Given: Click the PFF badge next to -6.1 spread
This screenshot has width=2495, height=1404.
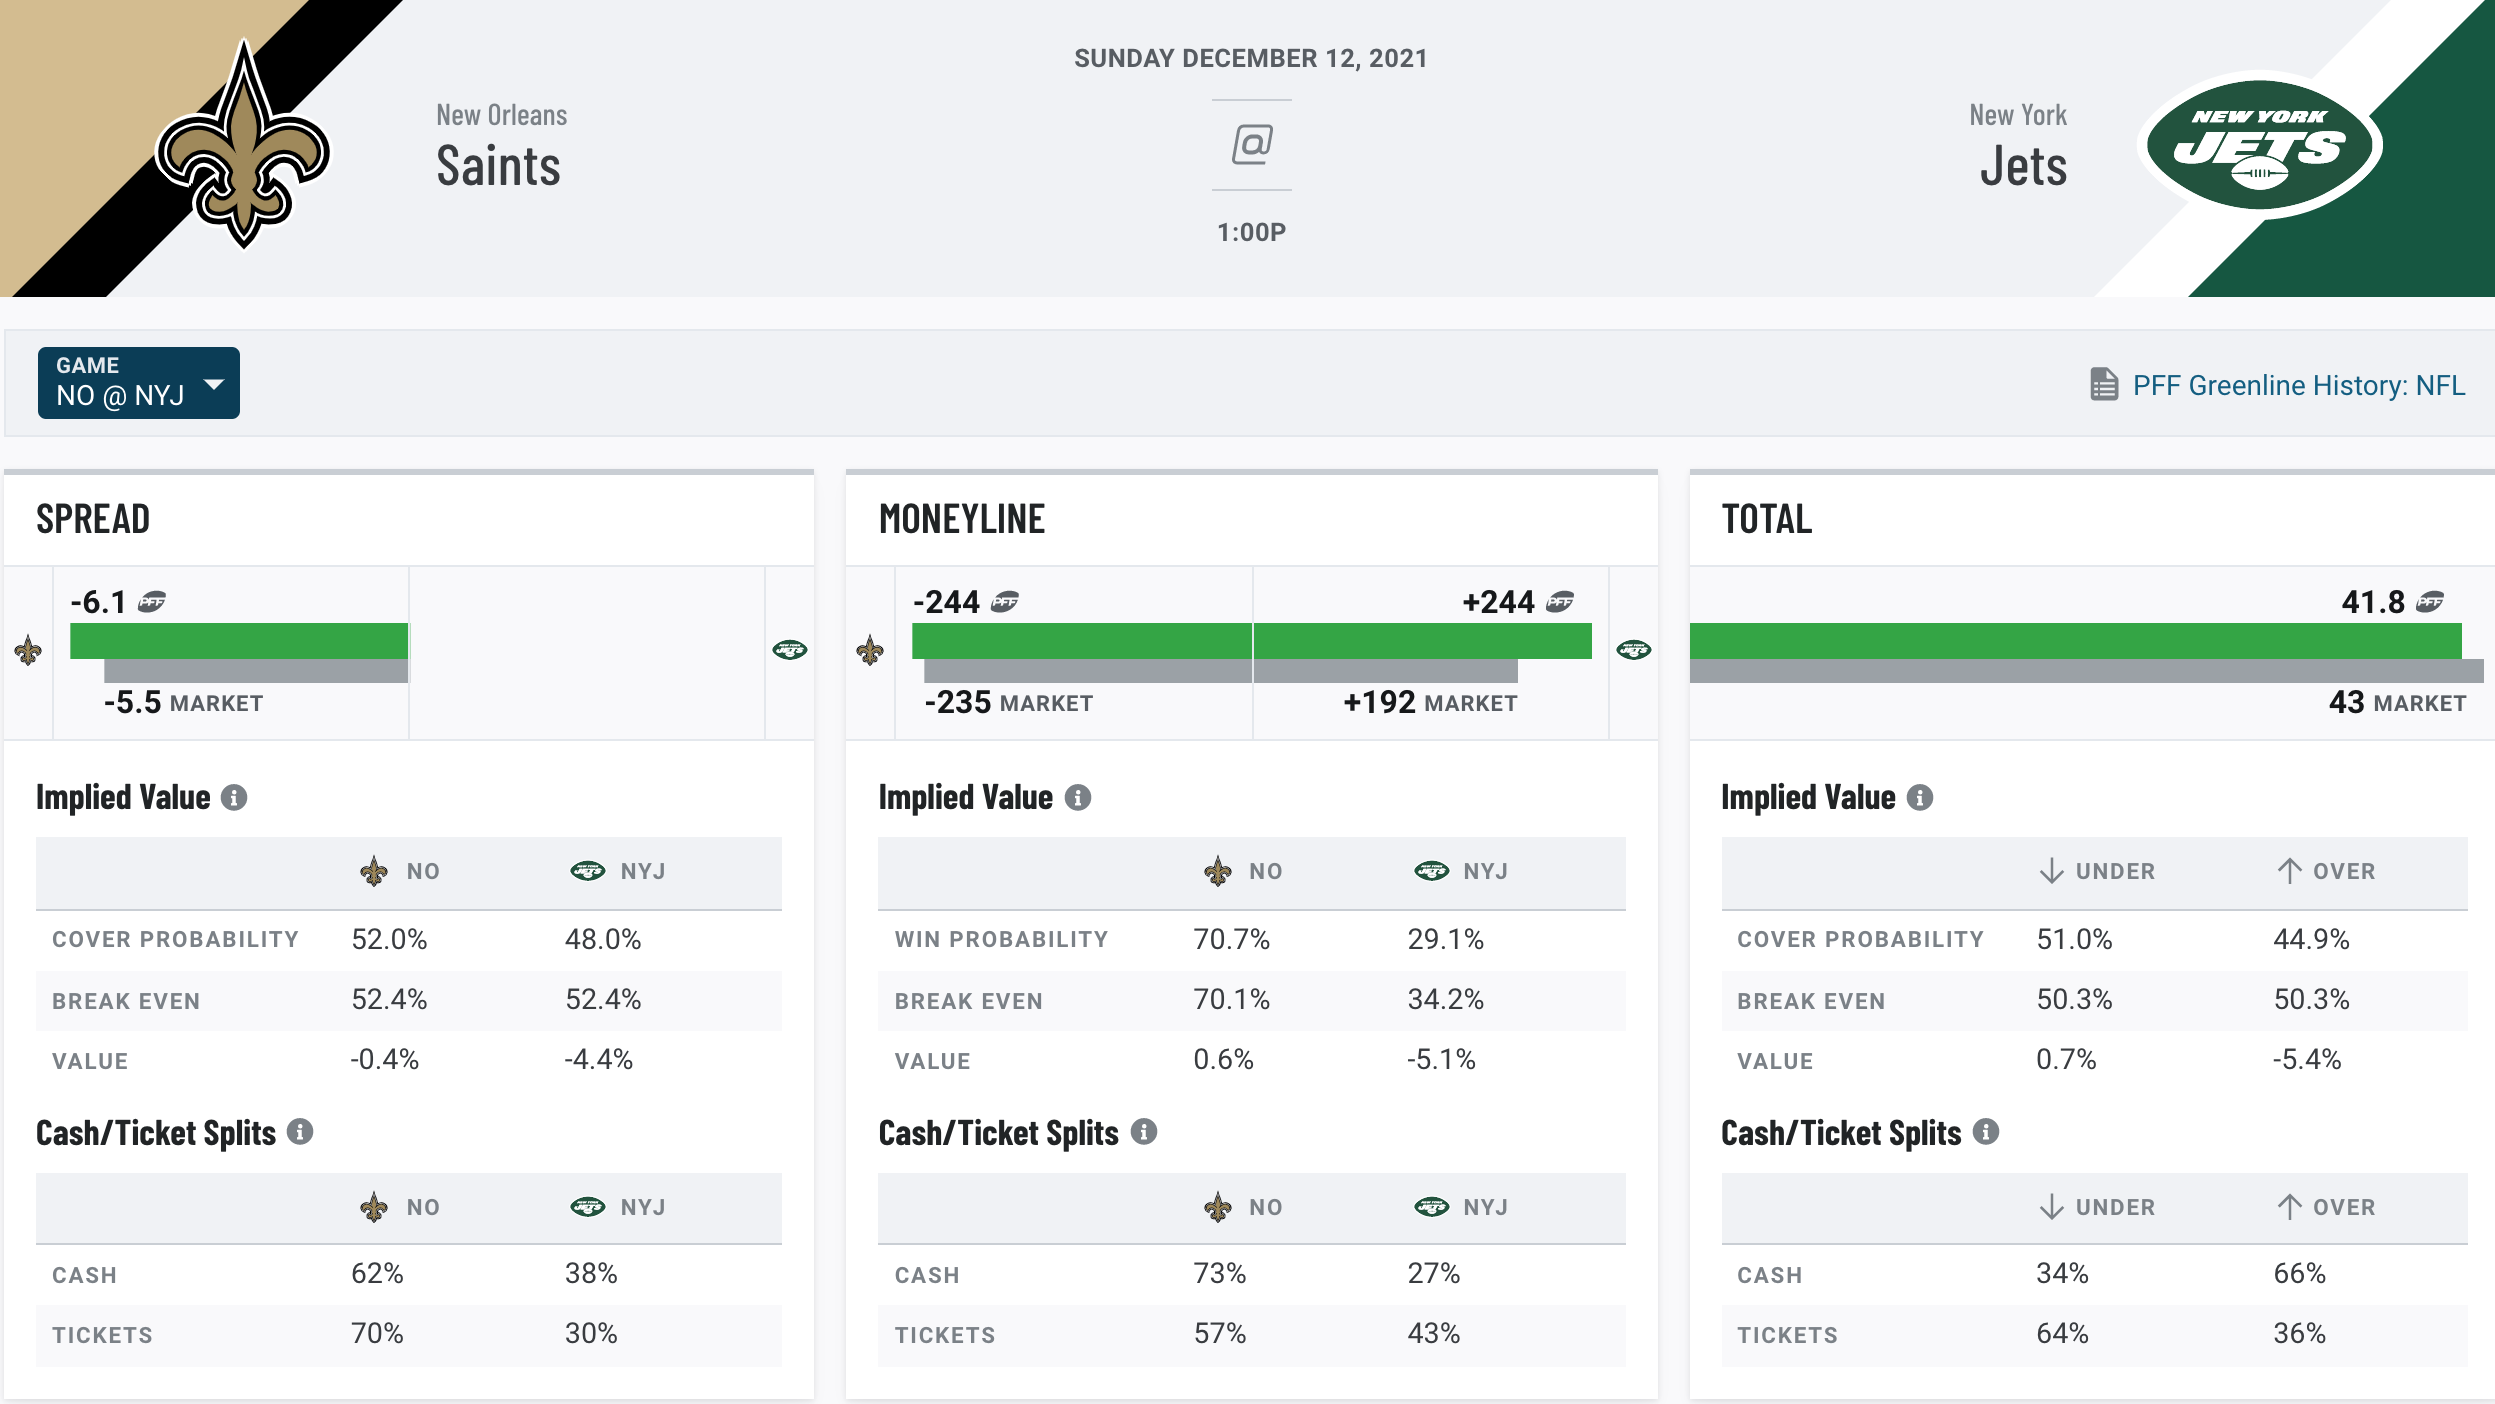Looking at the screenshot, I should (152, 602).
